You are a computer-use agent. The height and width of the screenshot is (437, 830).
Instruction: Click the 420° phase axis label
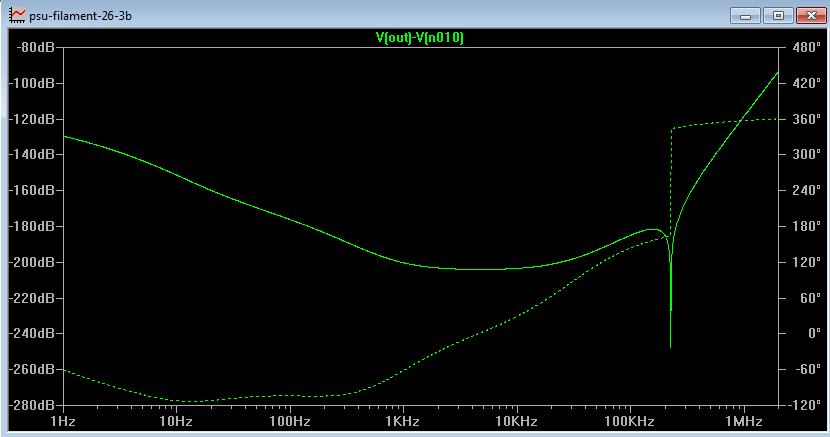[806, 83]
